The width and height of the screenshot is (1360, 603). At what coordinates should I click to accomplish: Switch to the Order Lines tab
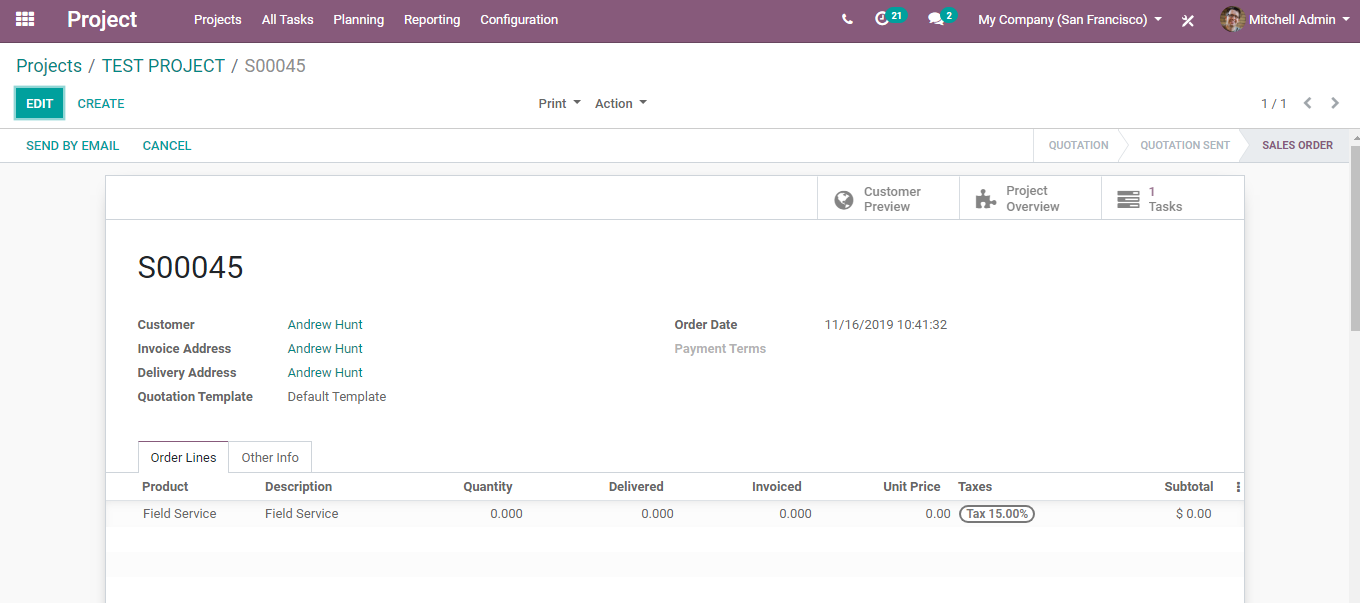pyautogui.click(x=183, y=457)
